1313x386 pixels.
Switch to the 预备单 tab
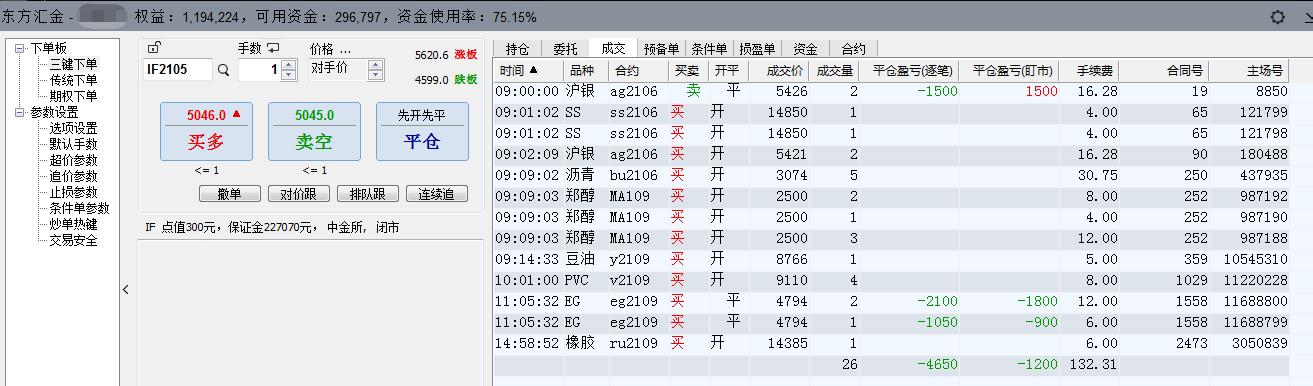661,48
